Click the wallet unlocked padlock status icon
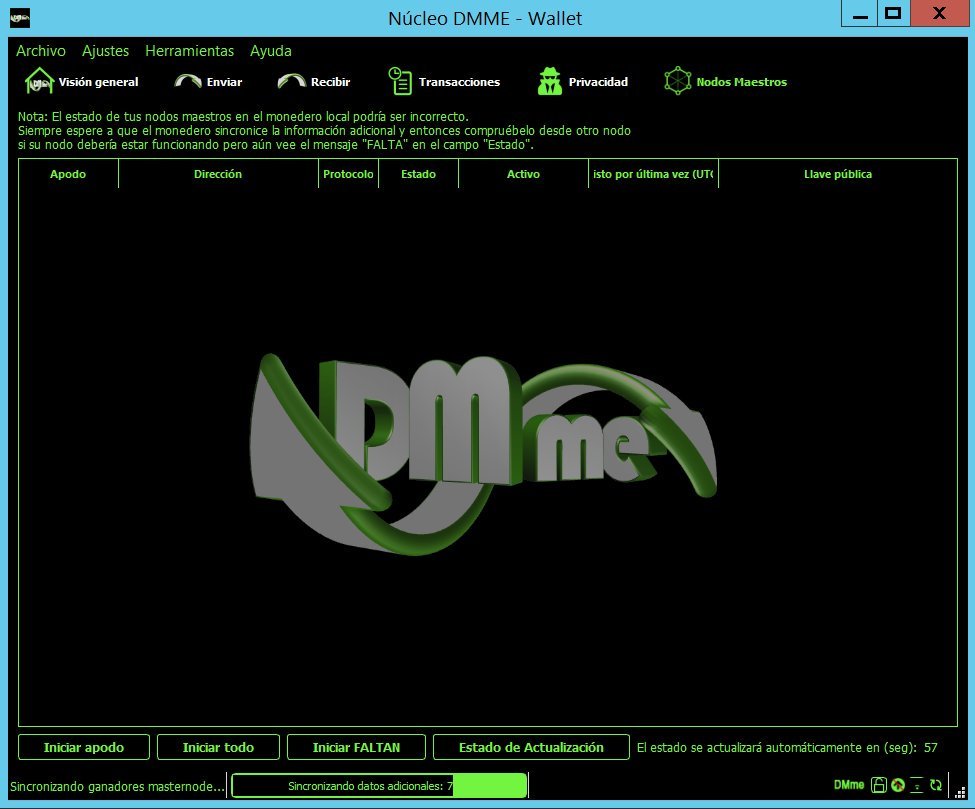This screenshot has width=975, height=809. [x=879, y=785]
